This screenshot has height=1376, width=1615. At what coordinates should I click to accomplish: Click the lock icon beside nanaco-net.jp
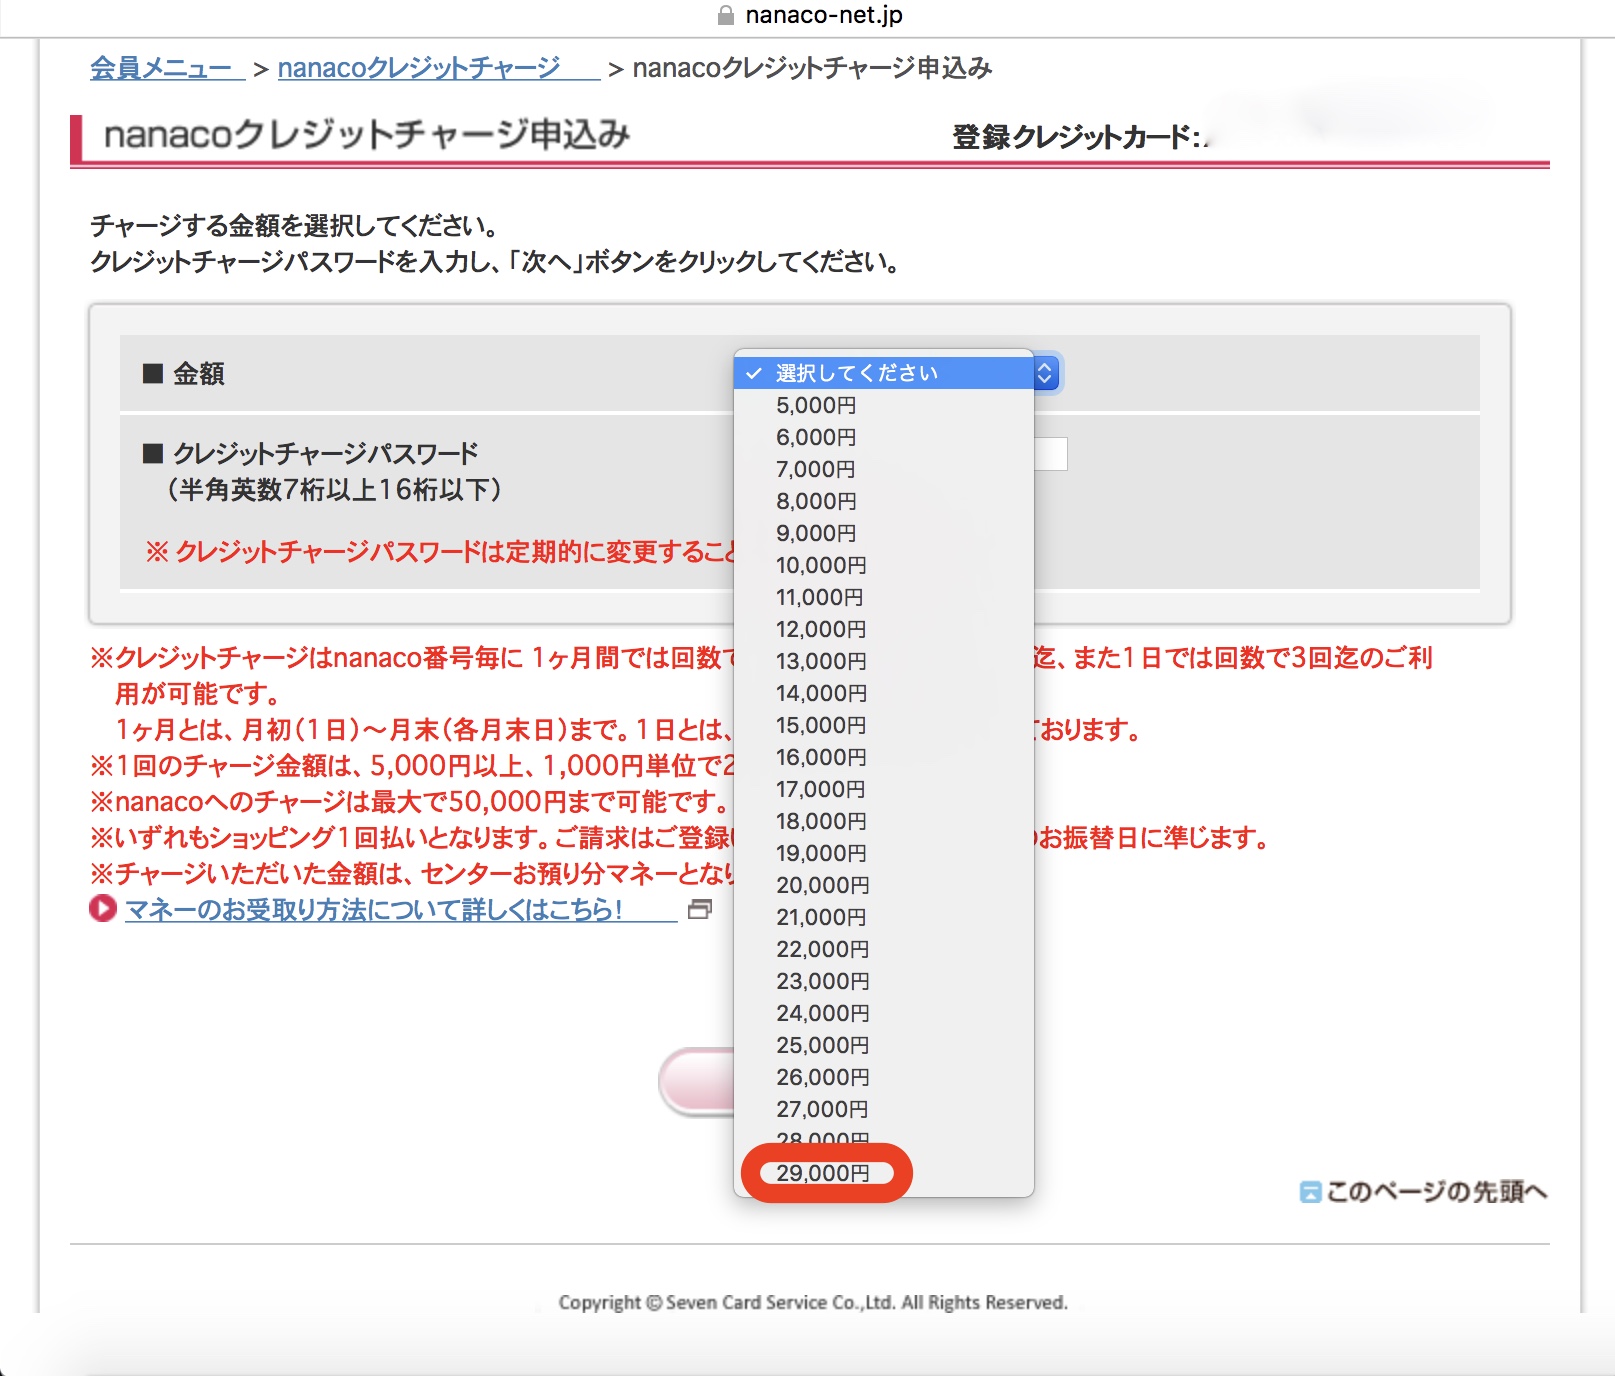tap(726, 15)
